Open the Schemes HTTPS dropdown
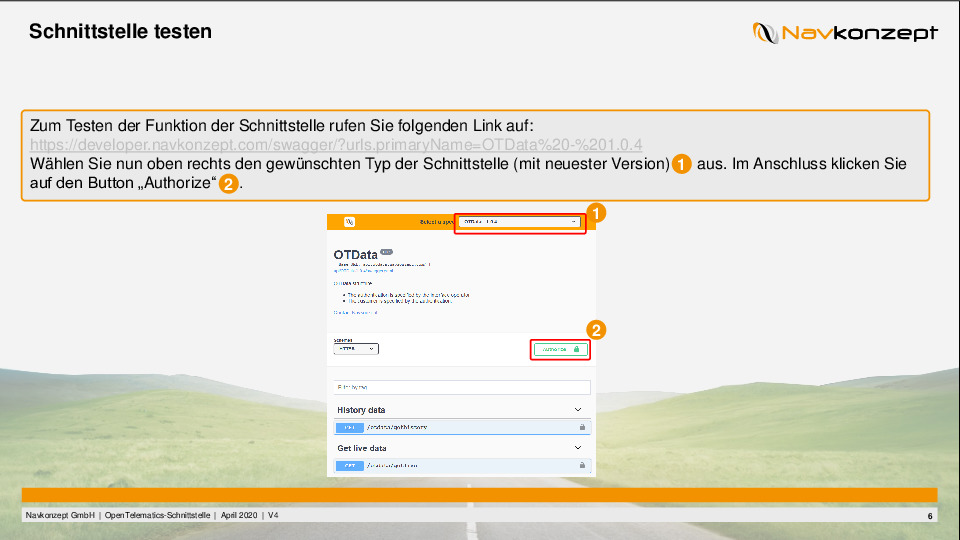This screenshot has width=960, height=540. [356, 349]
